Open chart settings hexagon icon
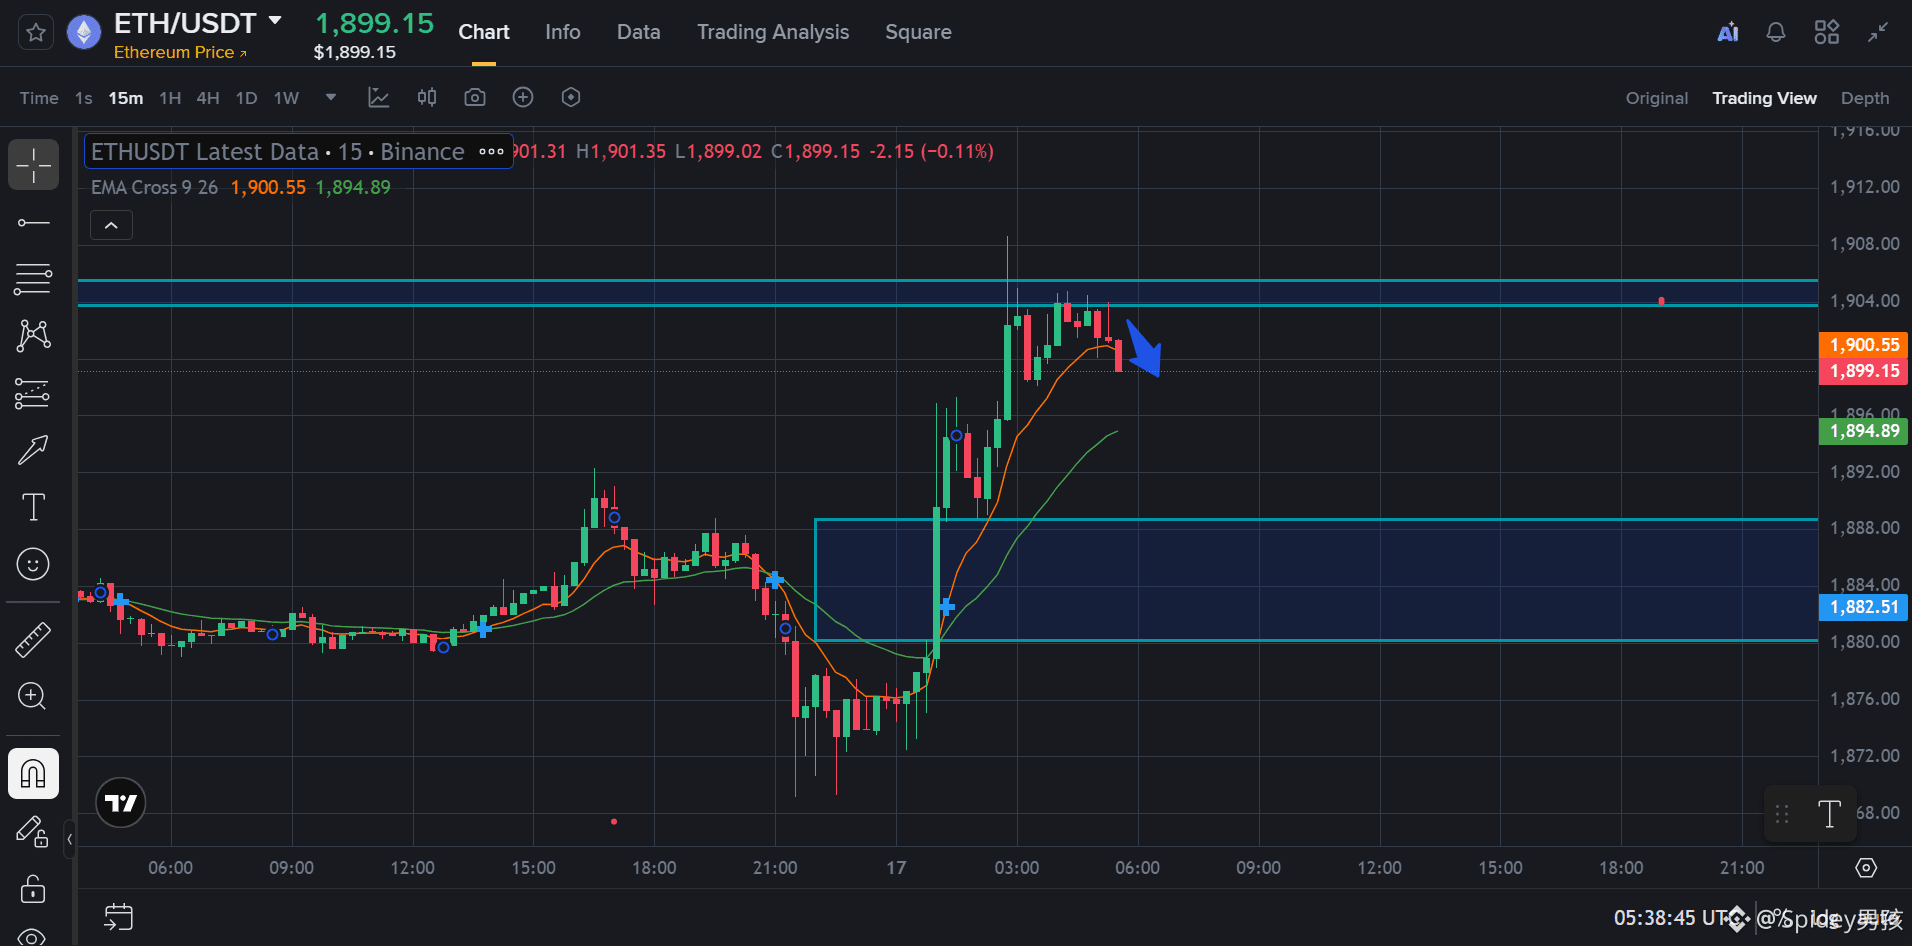 [571, 97]
